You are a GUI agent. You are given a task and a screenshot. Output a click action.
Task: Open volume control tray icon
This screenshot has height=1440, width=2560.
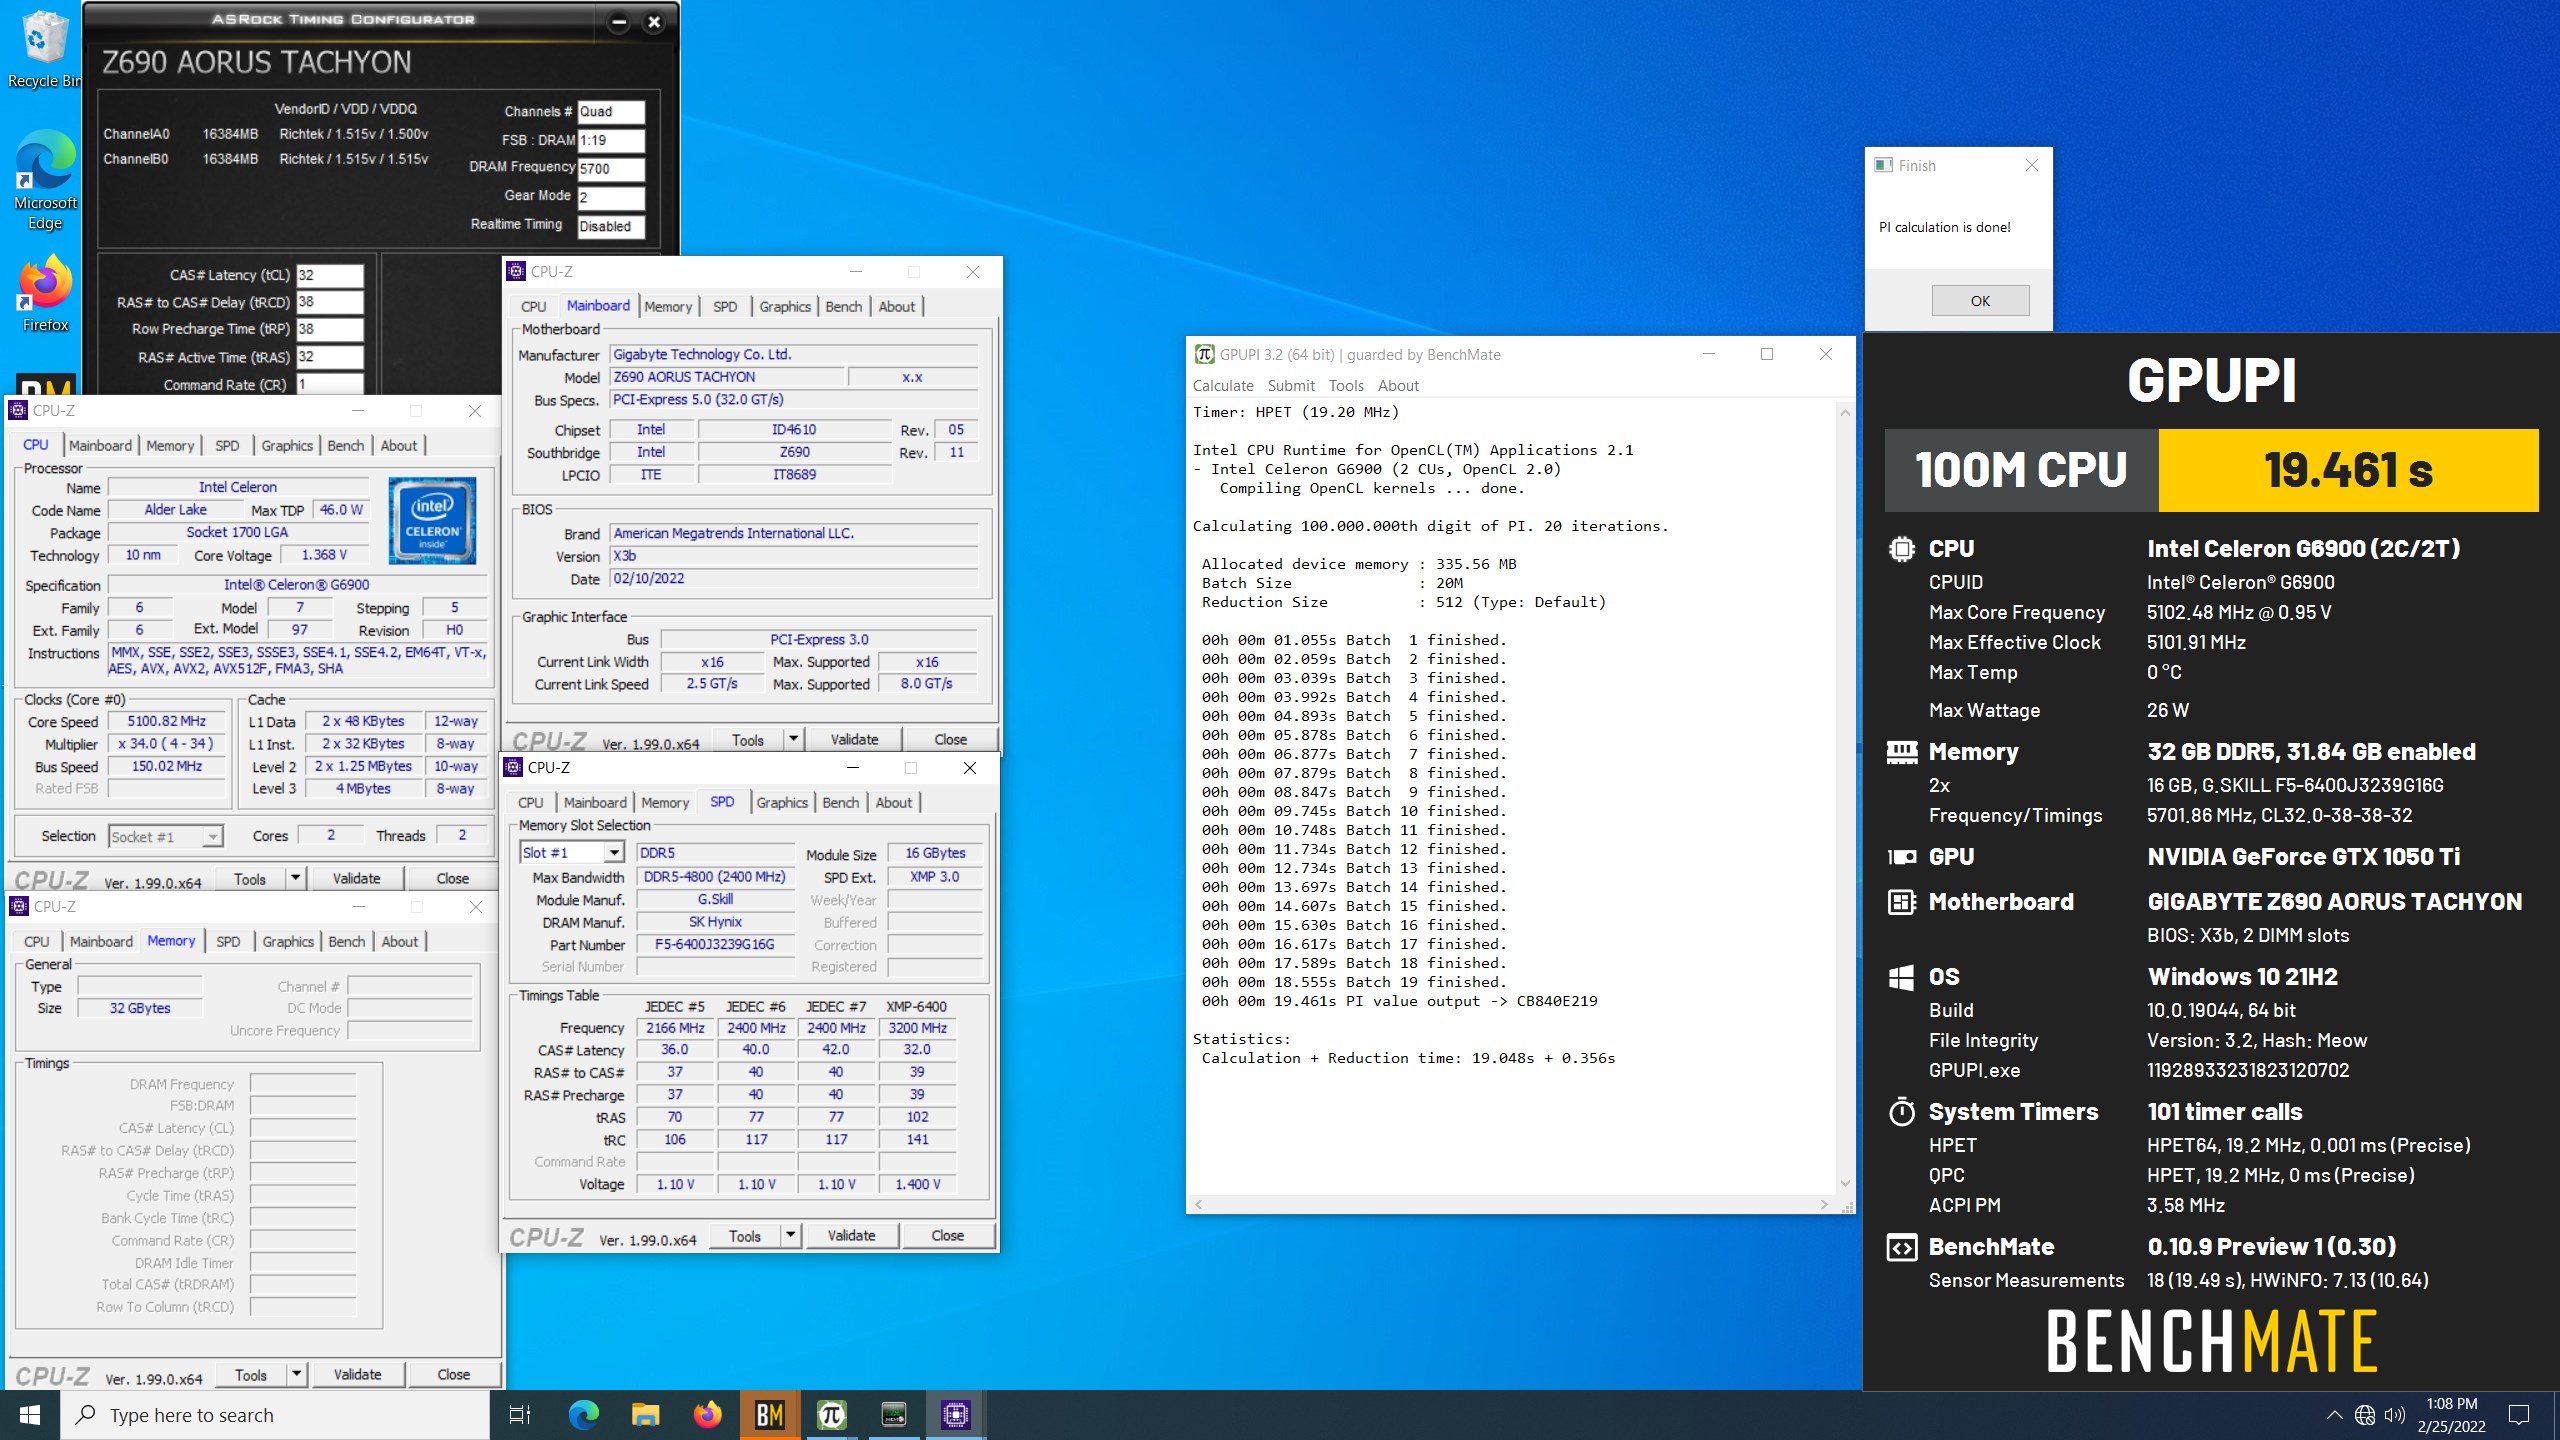(2394, 1415)
